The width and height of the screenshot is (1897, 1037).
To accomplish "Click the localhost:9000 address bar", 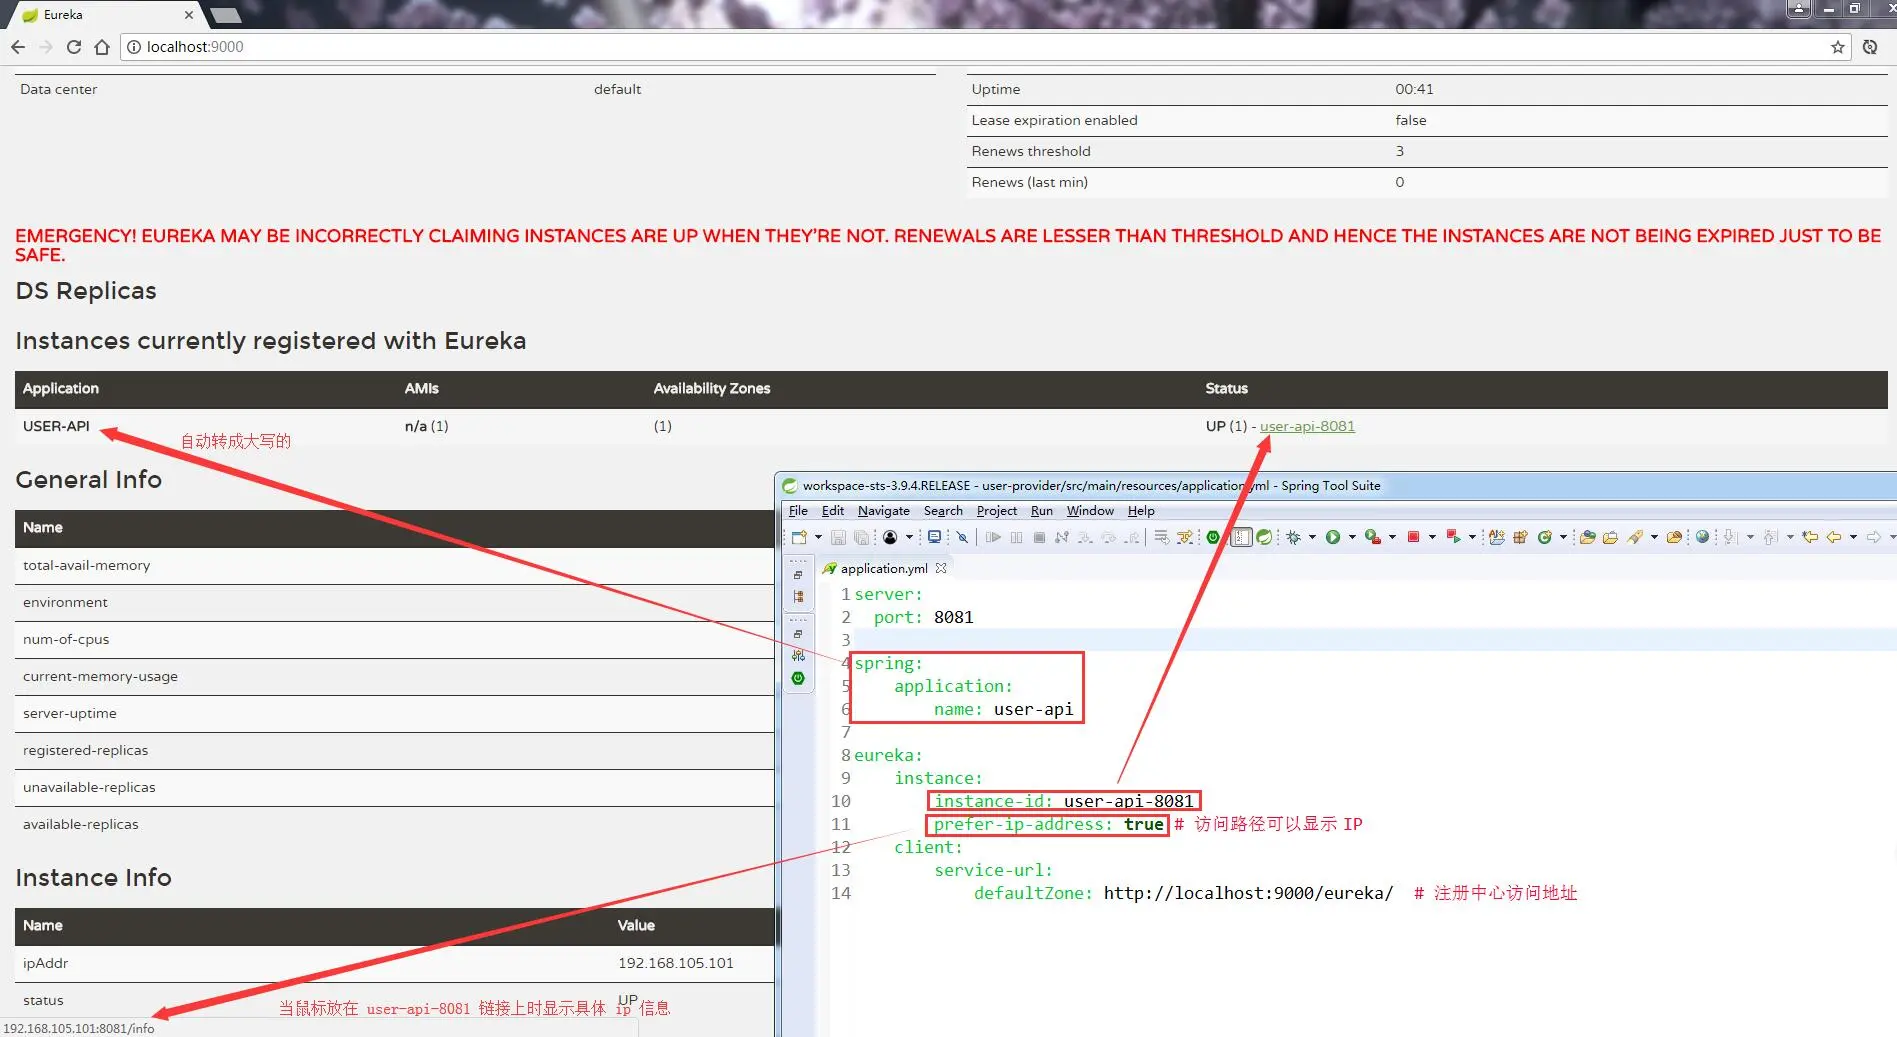I will pyautogui.click(x=980, y=47).
